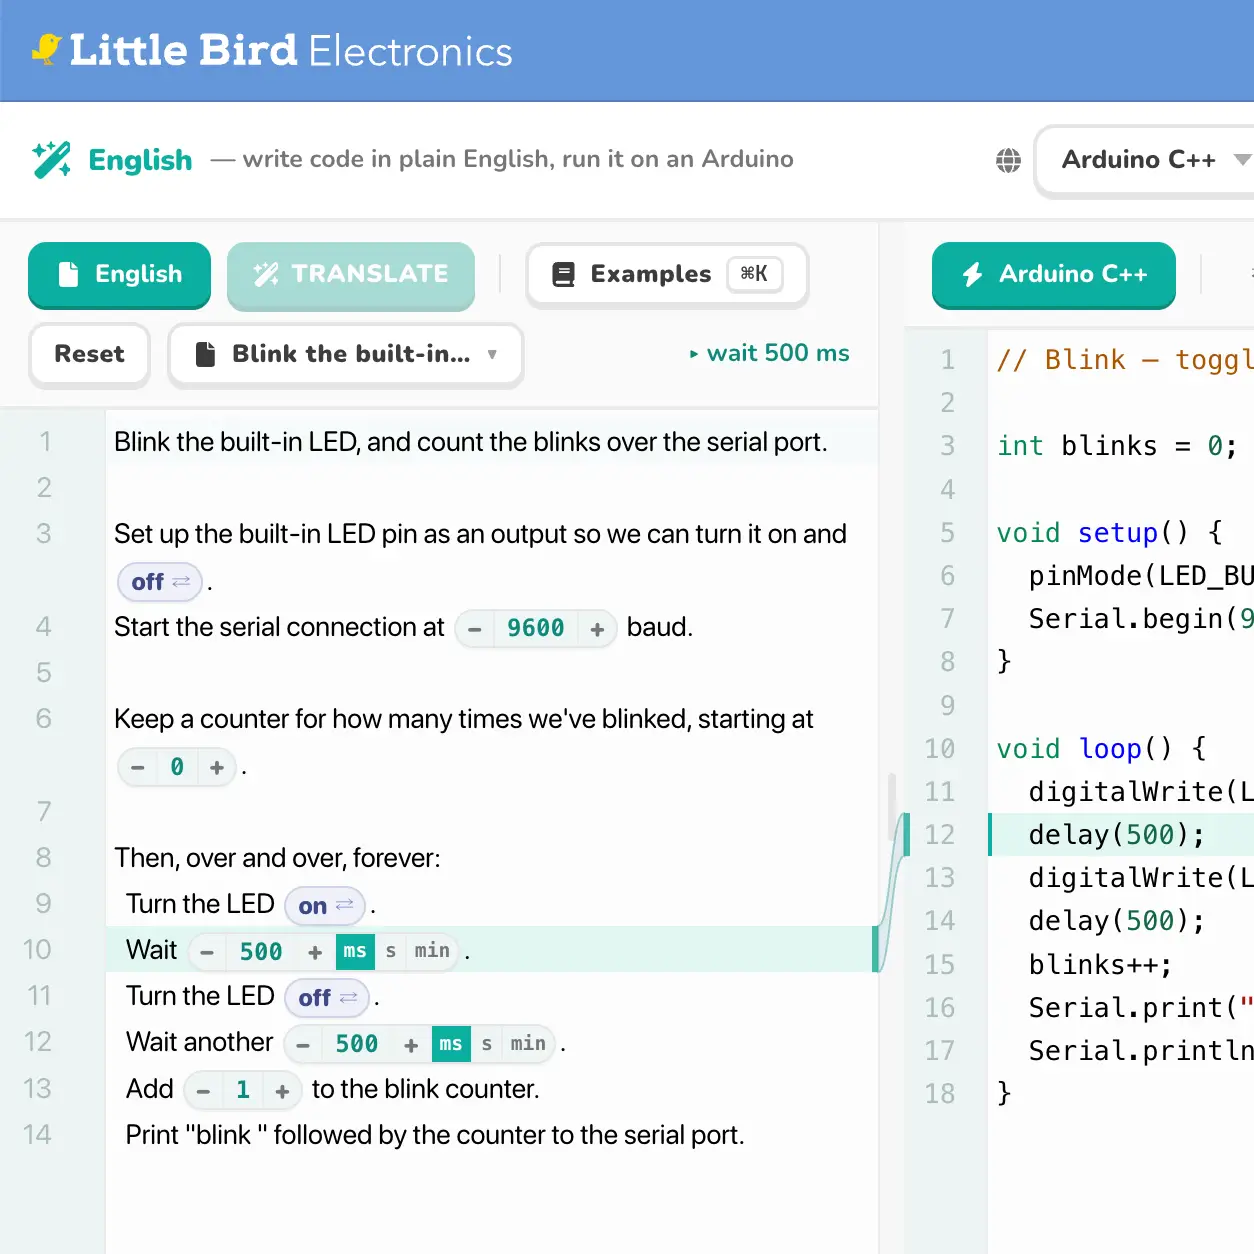Select s unit on the Wait another line
1254x1254 pixels.
click(487, 1044)
